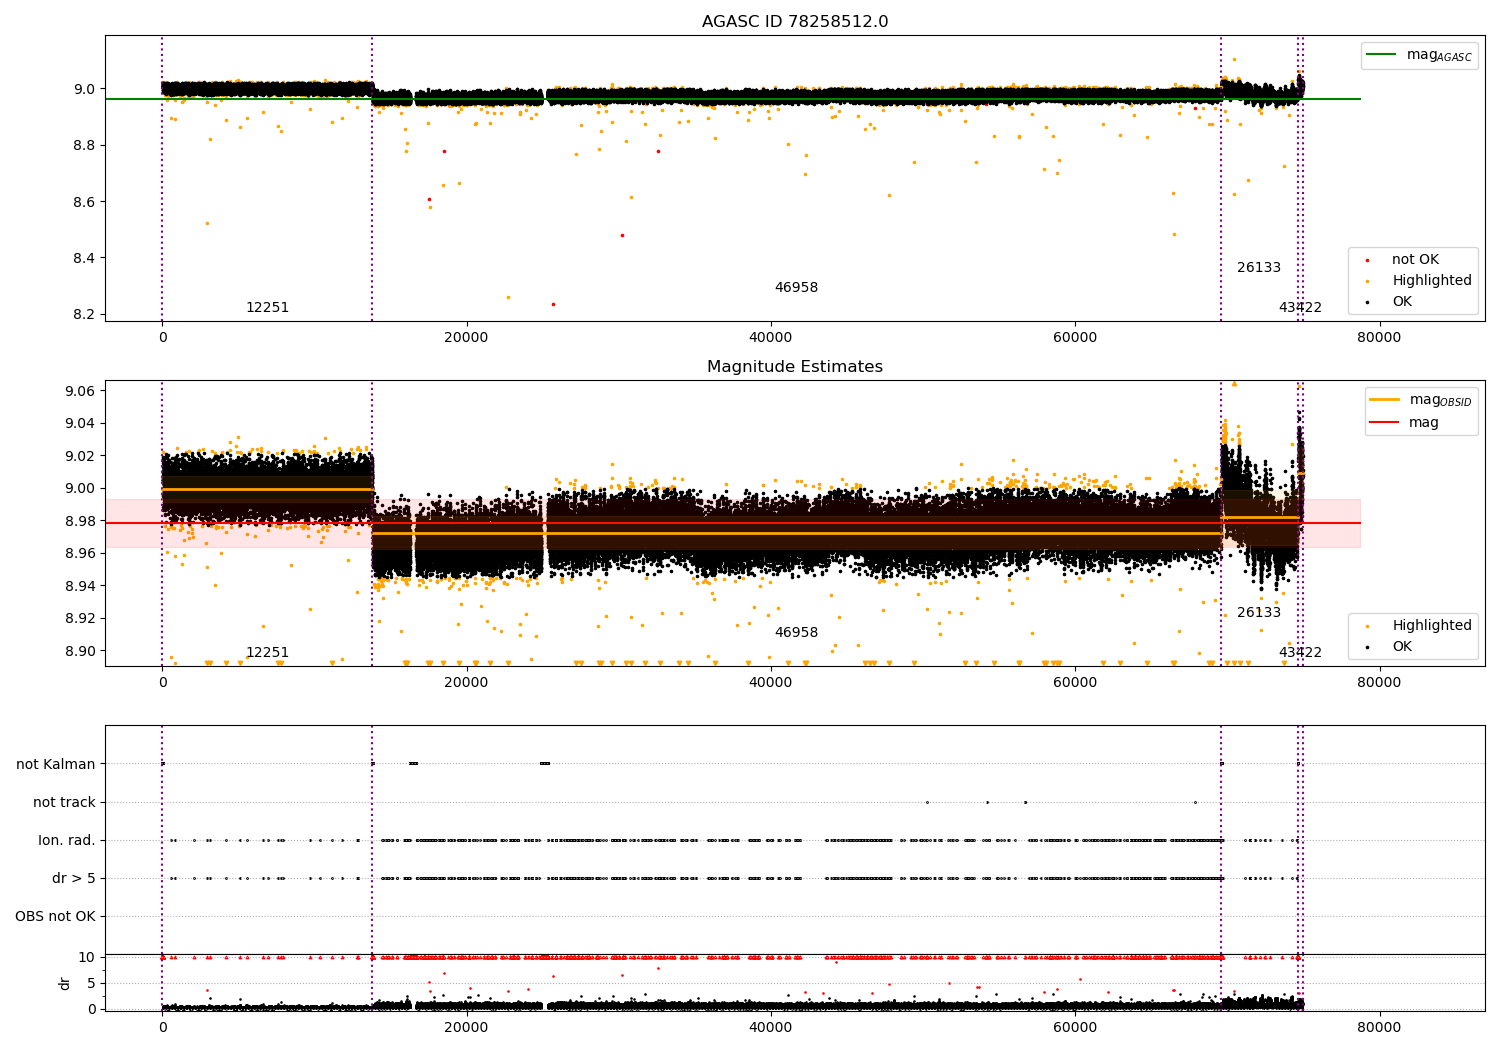Click obsid label '12251' in the Magnitude Estimates plot
This screenshot has width=1500, height=1050.
tap(267, 653)
